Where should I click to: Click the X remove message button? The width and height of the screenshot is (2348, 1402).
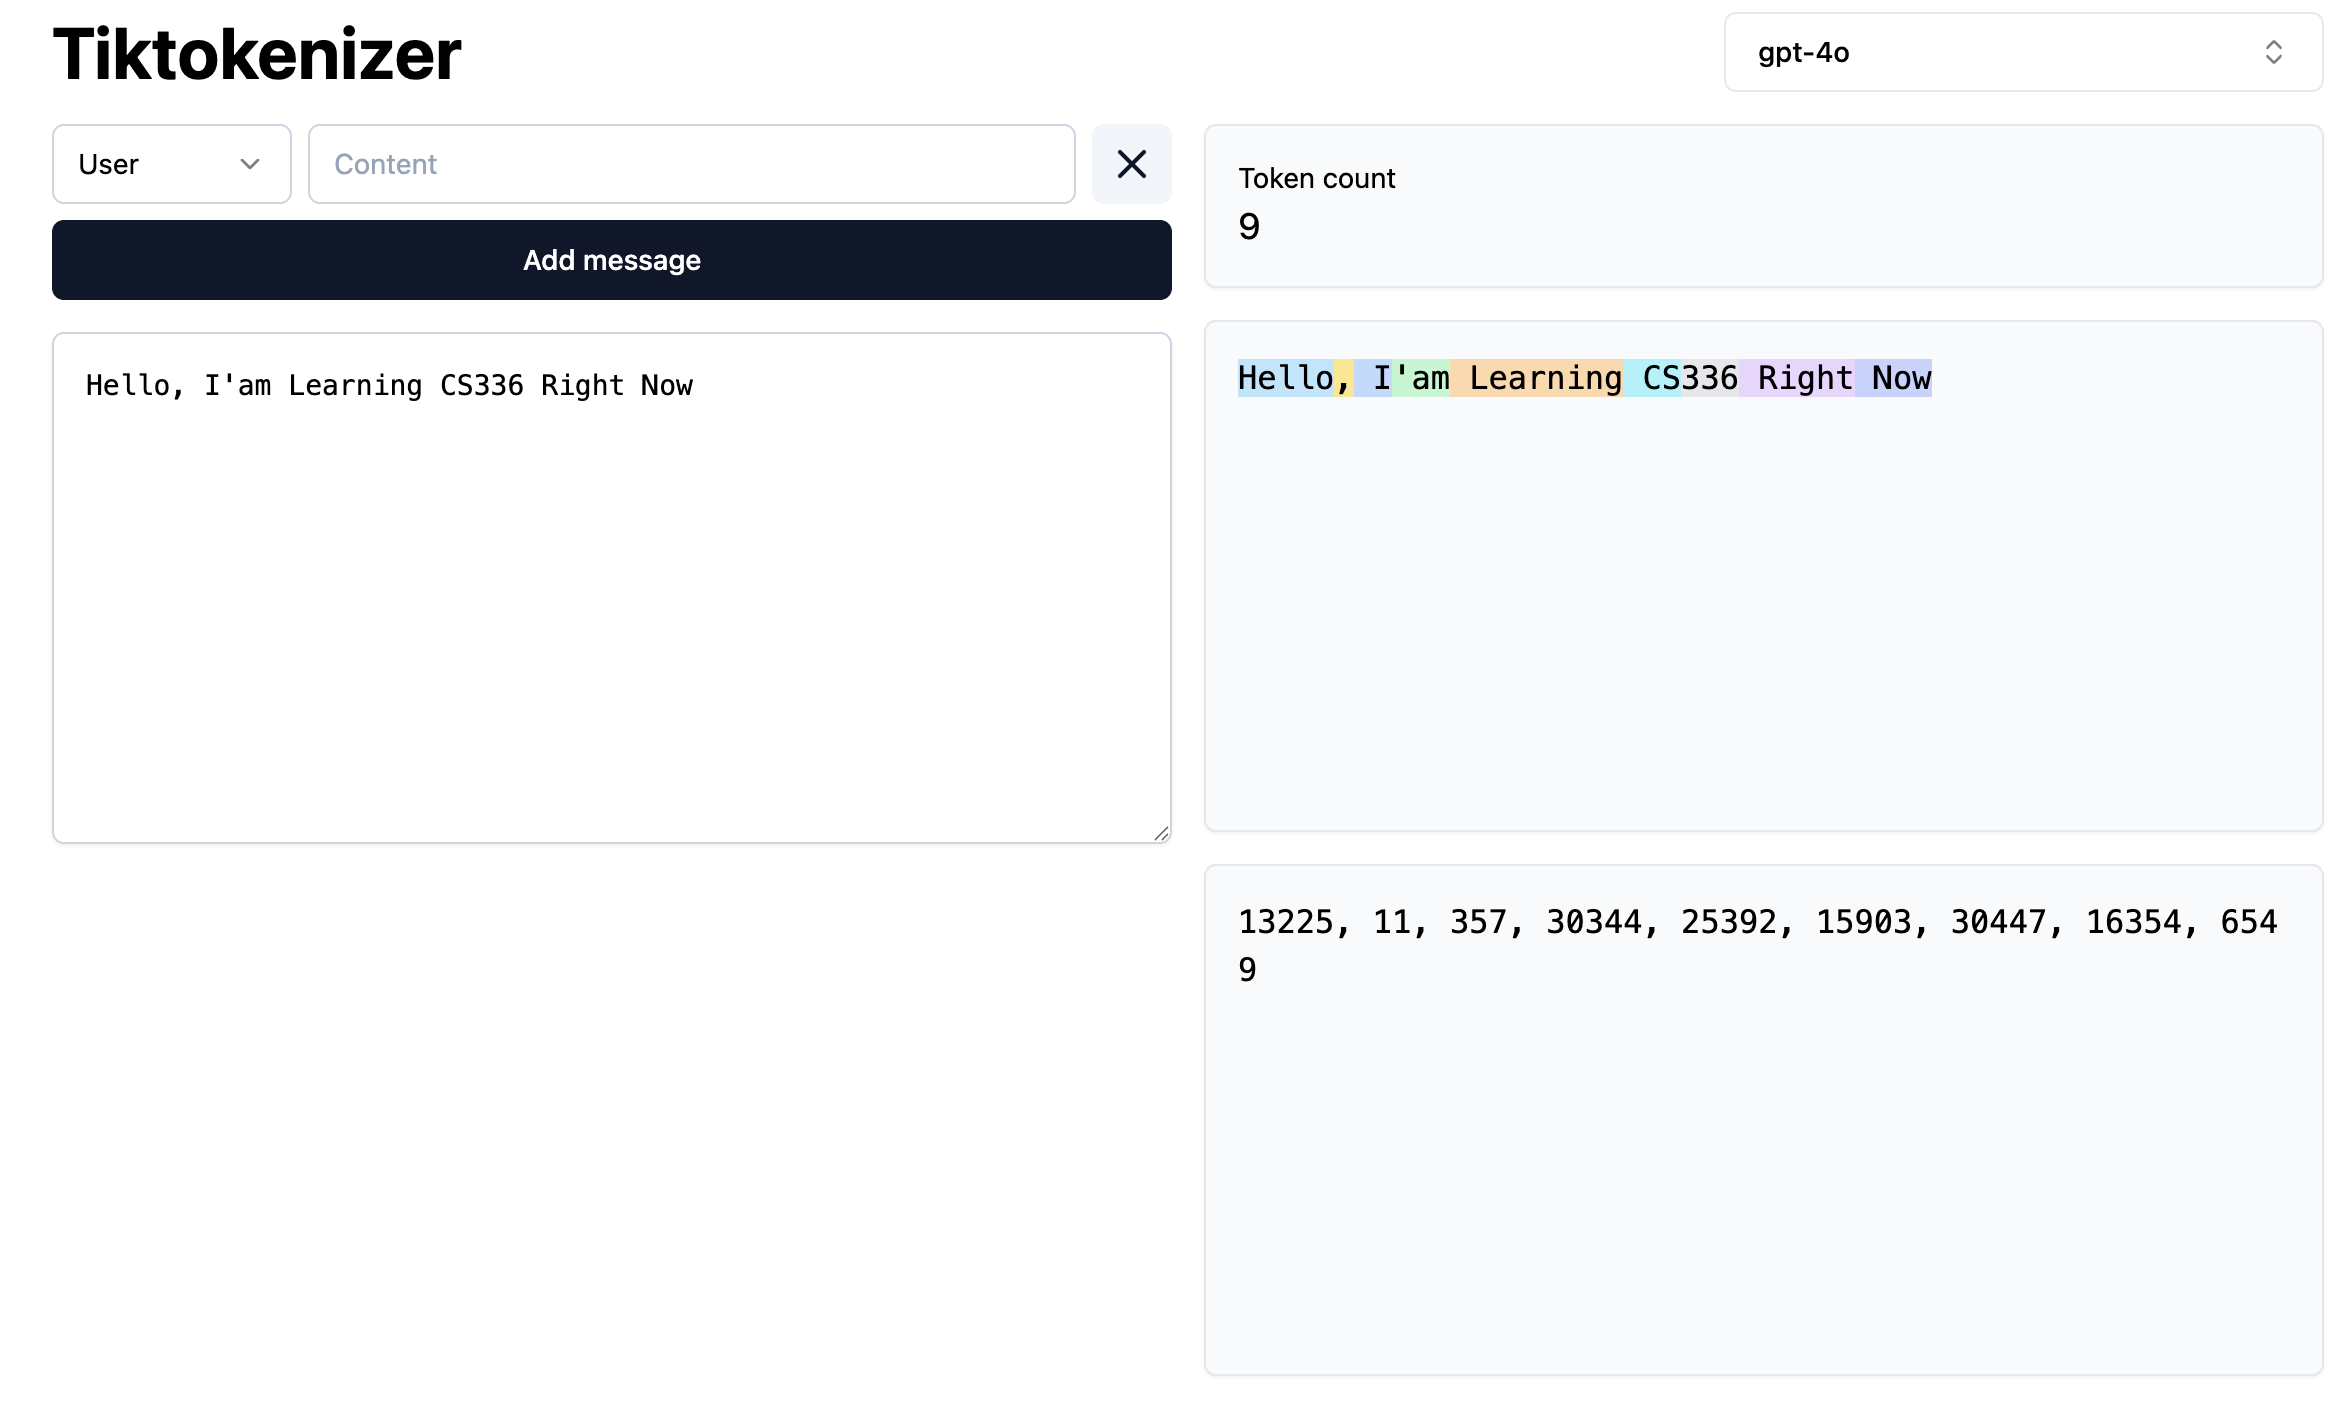[1131, 164]
